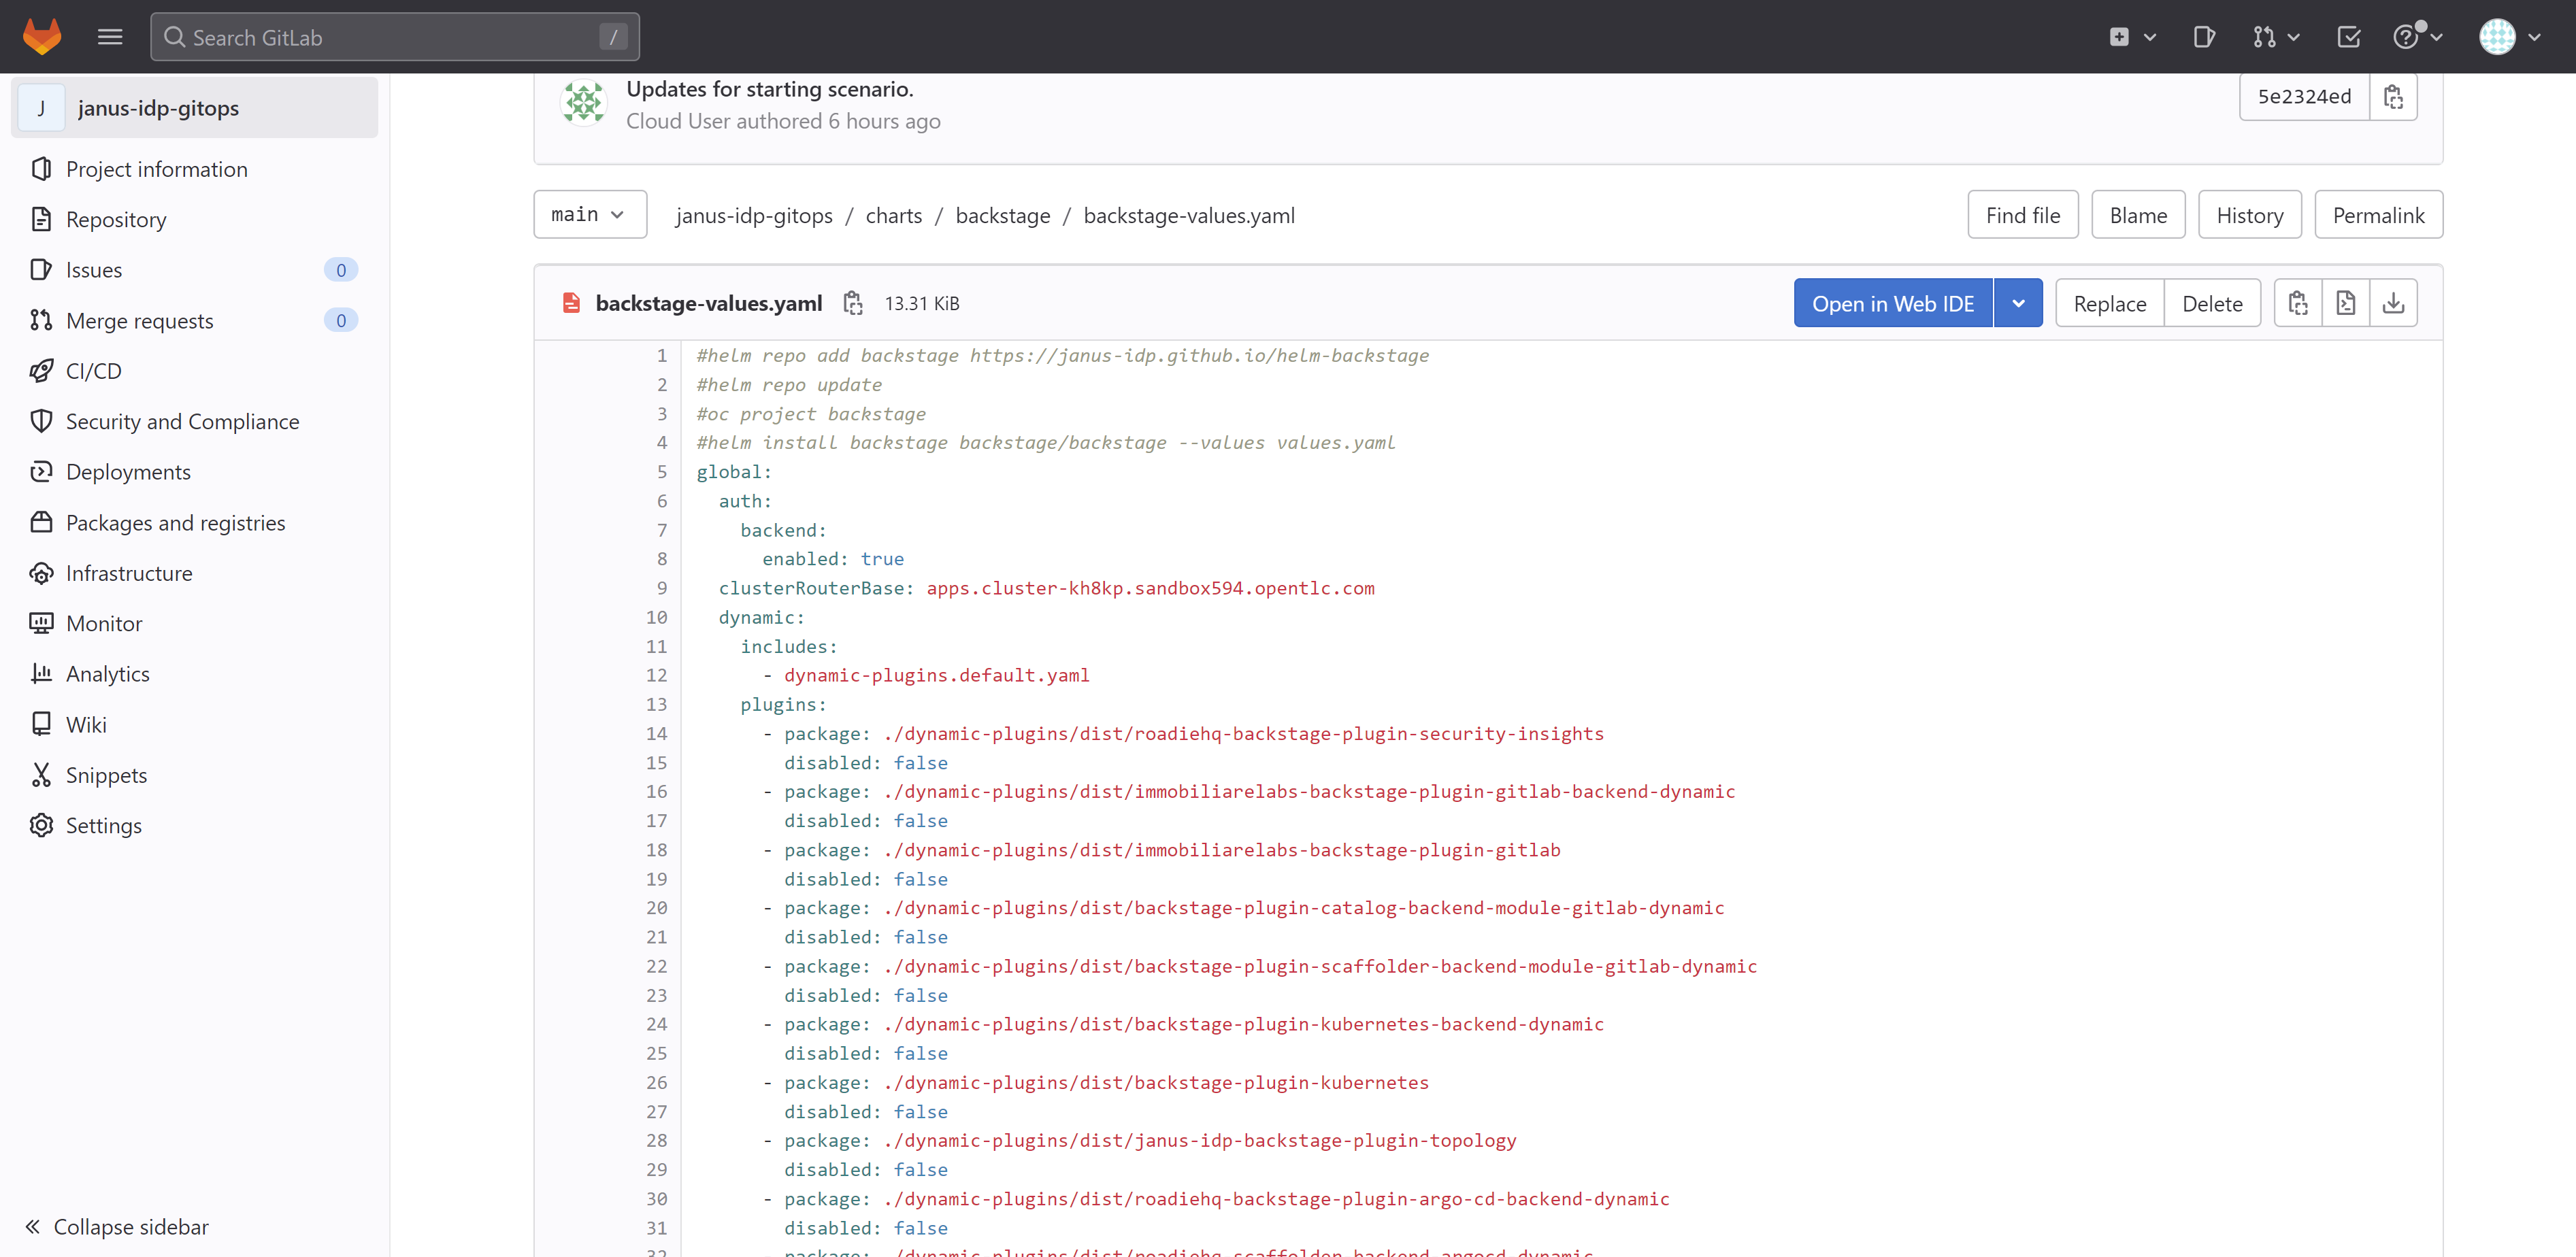Expand the main branch dropdown
This screenshot has height=1257, width=2576.
[589, 215]
